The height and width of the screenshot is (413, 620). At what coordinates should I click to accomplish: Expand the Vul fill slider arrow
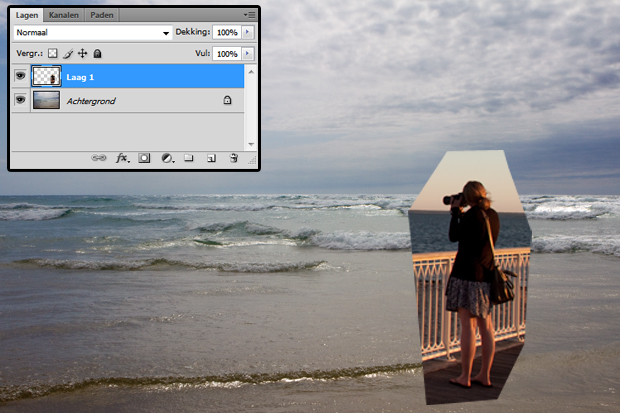coord(248,53)
